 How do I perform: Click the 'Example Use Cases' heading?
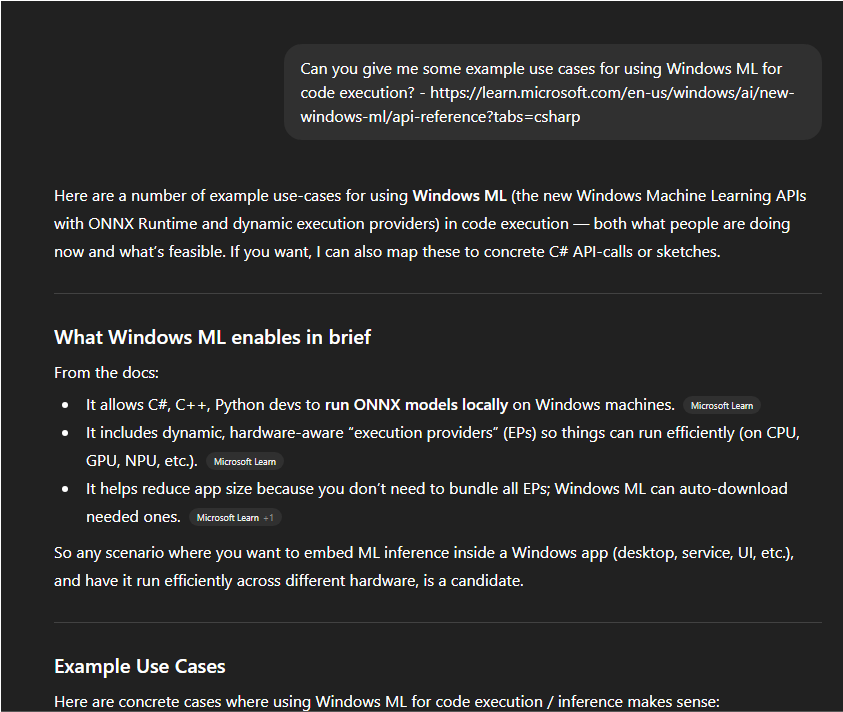click(140, 666)
